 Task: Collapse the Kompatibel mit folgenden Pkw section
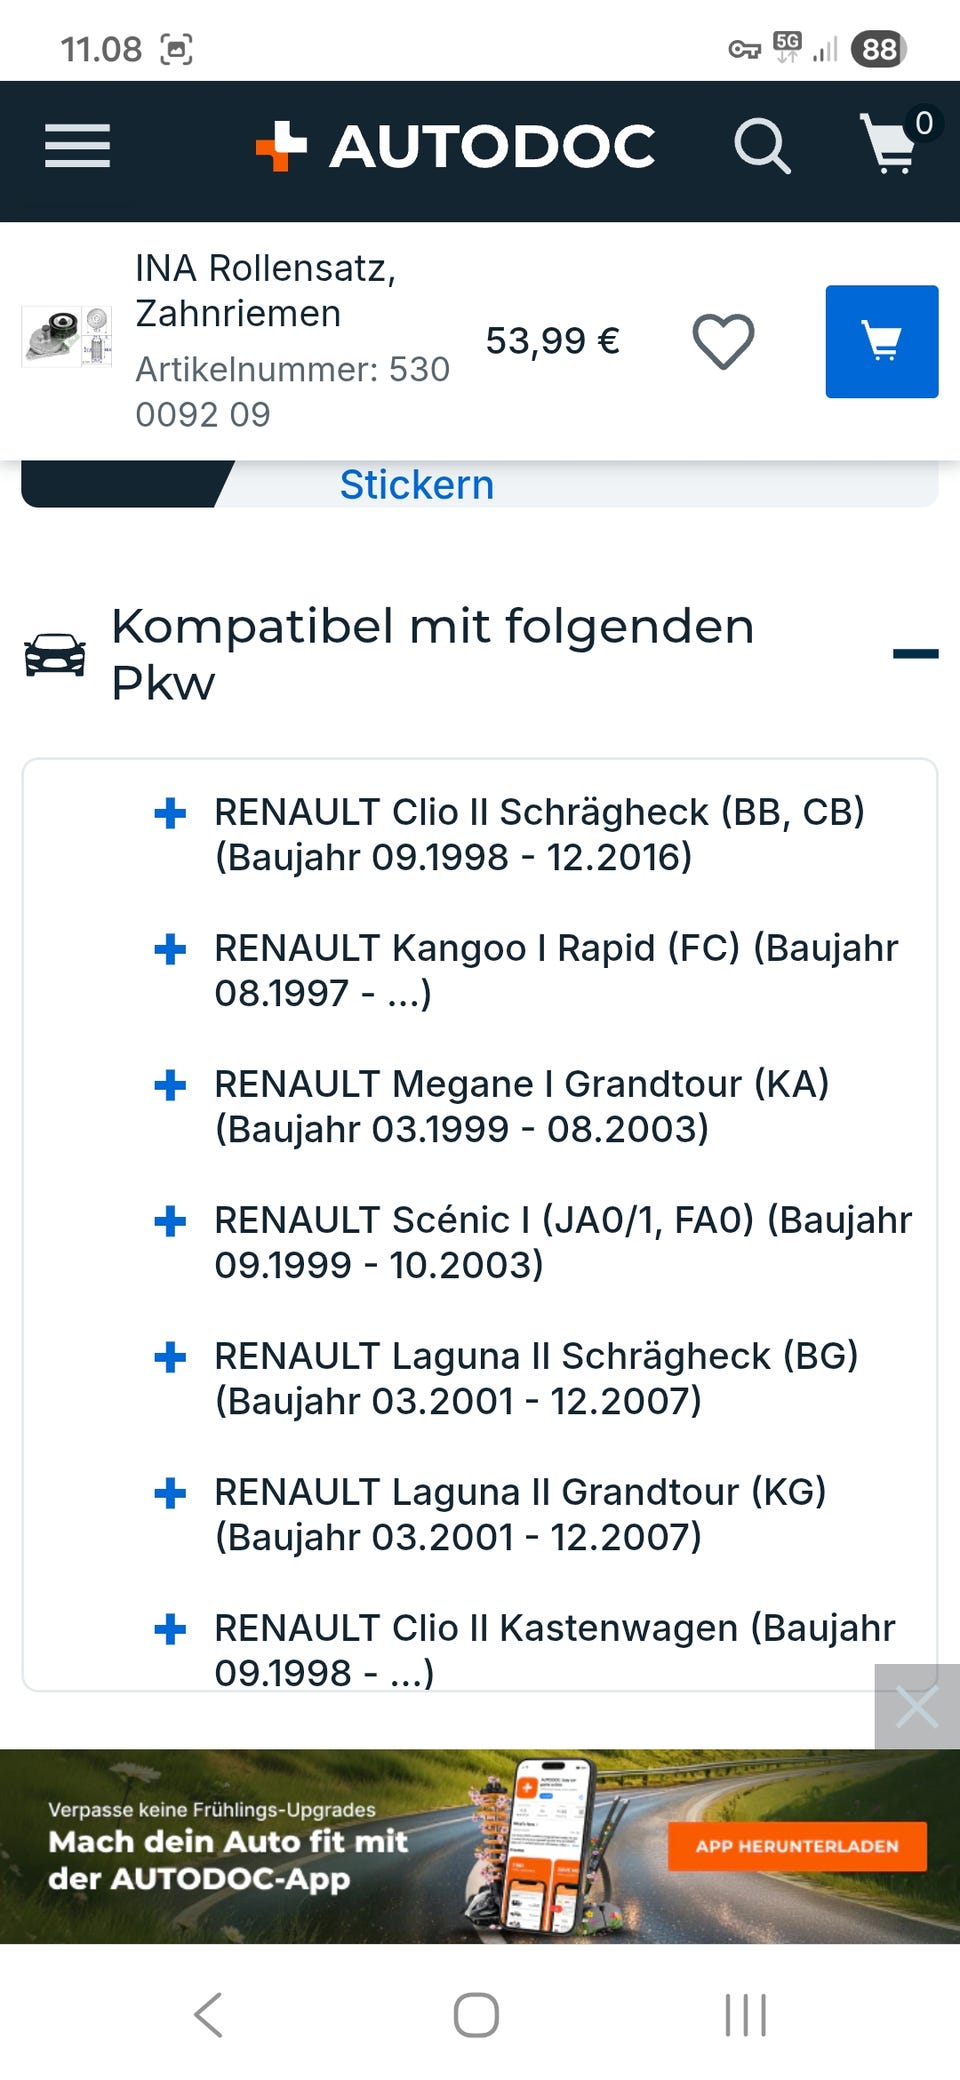[915, 654]
